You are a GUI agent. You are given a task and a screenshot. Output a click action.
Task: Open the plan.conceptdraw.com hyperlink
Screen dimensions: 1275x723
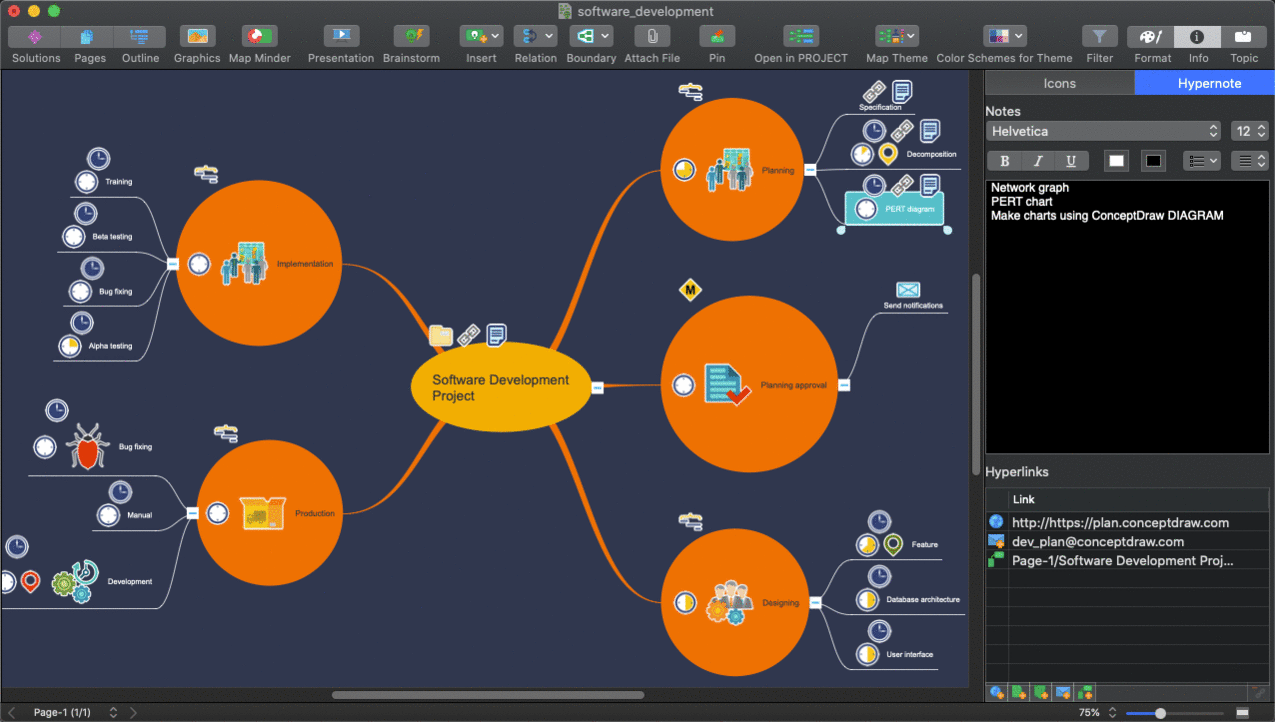[1120, 522]
